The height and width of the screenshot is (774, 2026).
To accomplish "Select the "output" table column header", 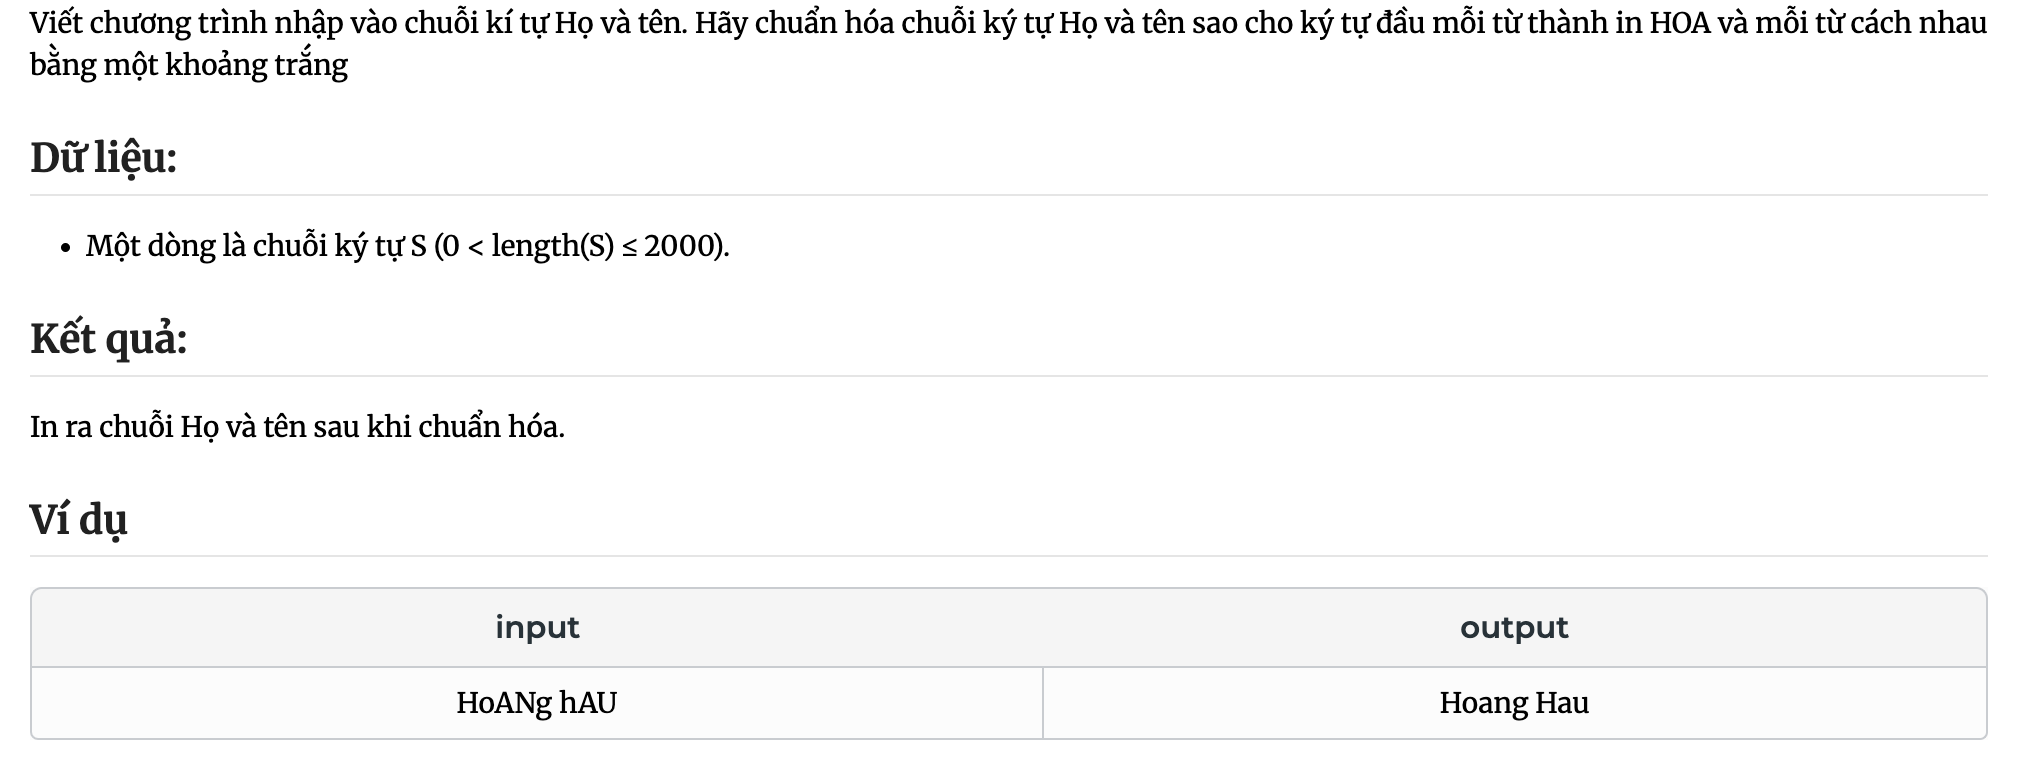I will pos(1514,628).
